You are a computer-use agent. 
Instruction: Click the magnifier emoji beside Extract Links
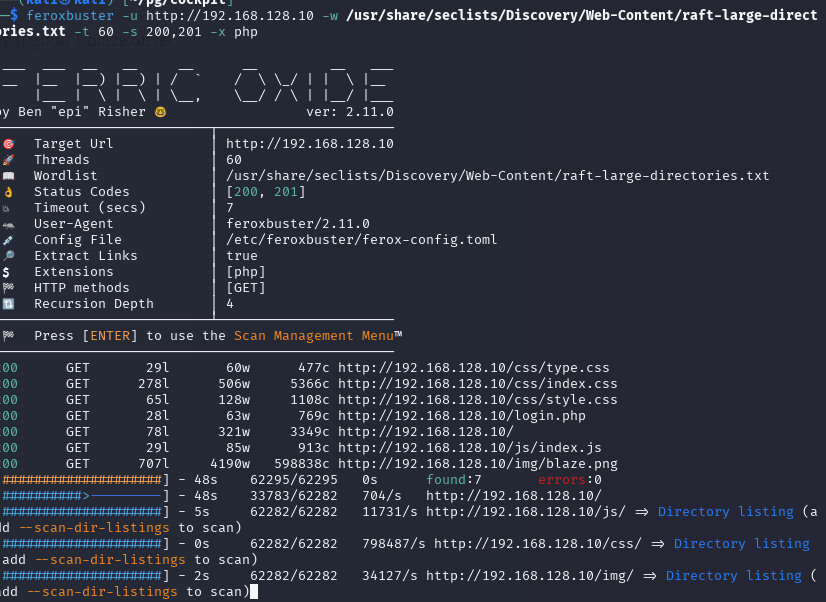8,256
